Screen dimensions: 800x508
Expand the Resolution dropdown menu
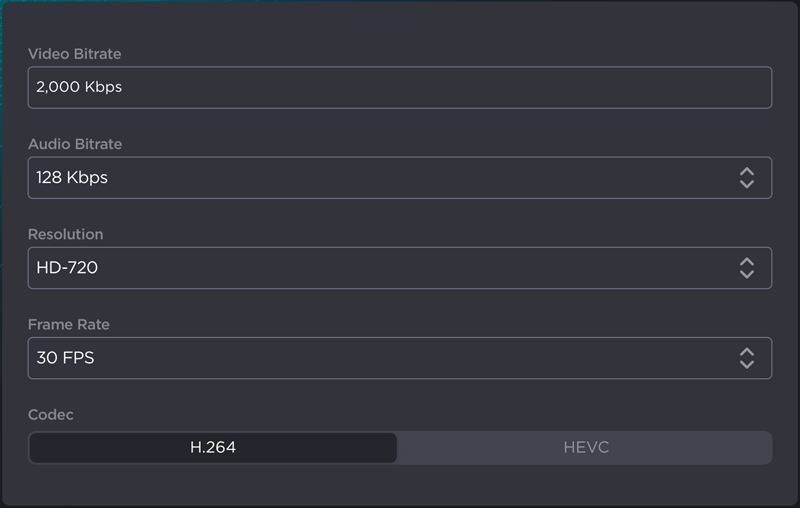(x=400, y=268)
